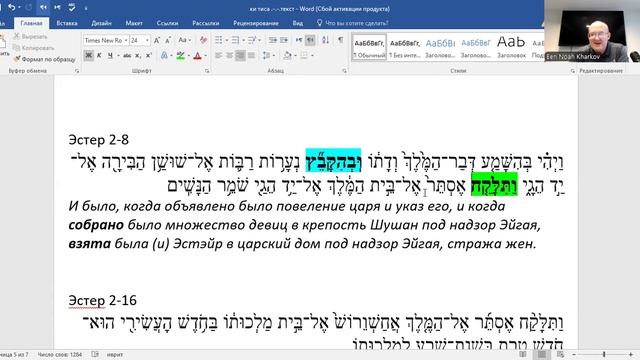This screenshot has width=640, height=360.
Task: Click word count (Число слов: 1284)
Action: pos(60,354)
